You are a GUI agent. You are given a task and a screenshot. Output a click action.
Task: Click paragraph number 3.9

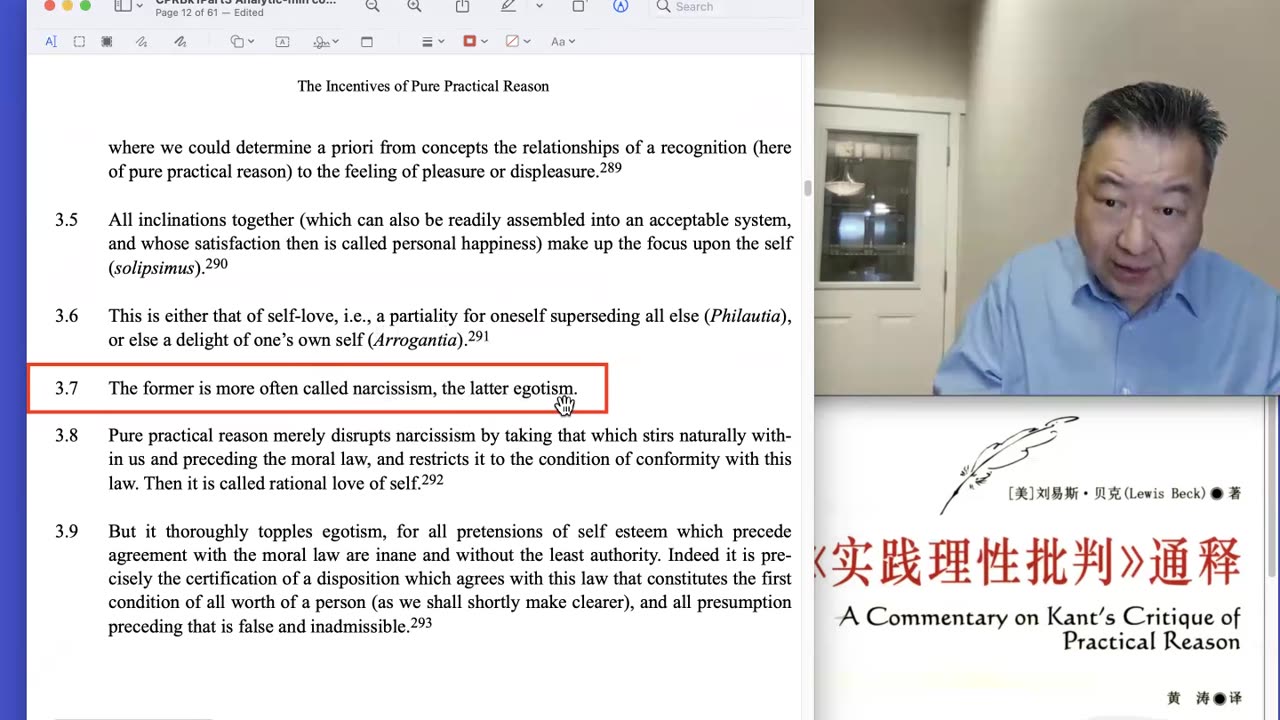pos(66,532)
